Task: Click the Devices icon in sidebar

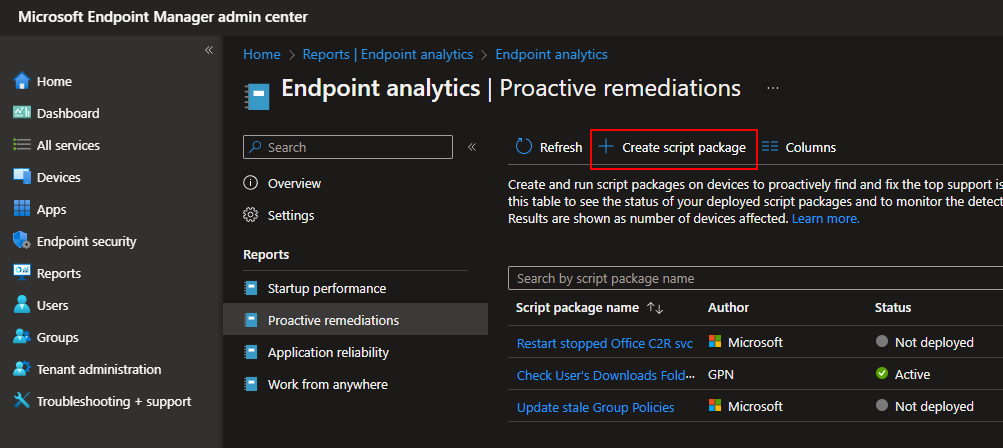Action: click(x=22, y=177)
